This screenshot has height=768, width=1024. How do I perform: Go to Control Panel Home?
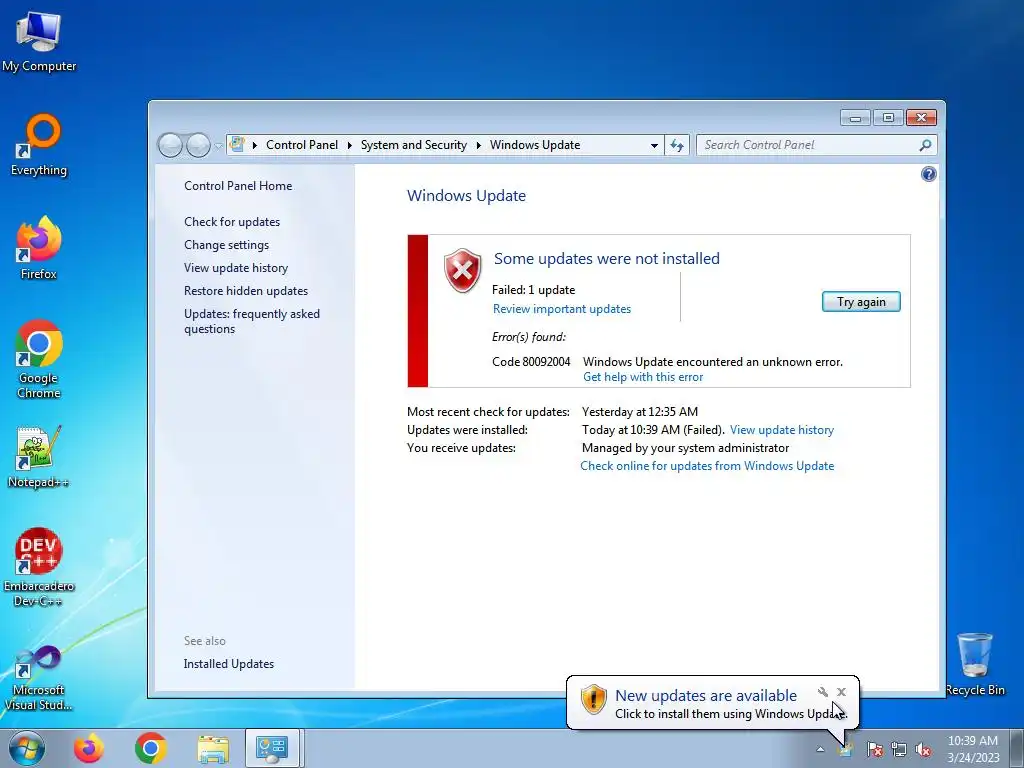[x=238, y=185]
